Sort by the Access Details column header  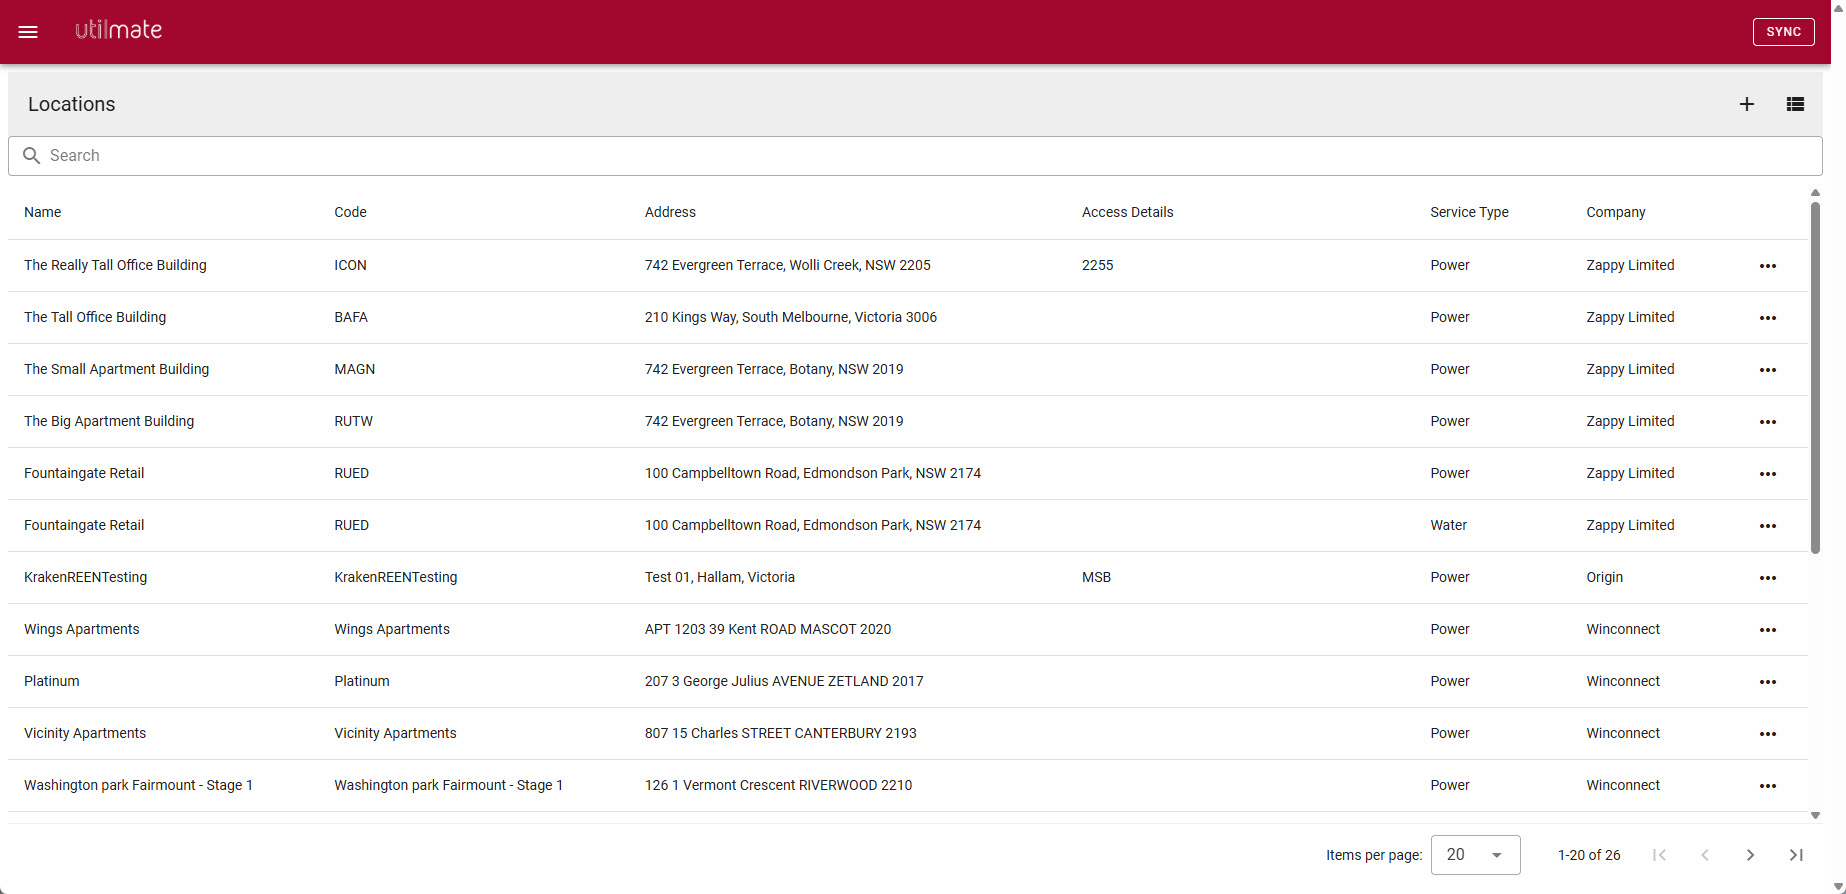tap(1127, 212)
